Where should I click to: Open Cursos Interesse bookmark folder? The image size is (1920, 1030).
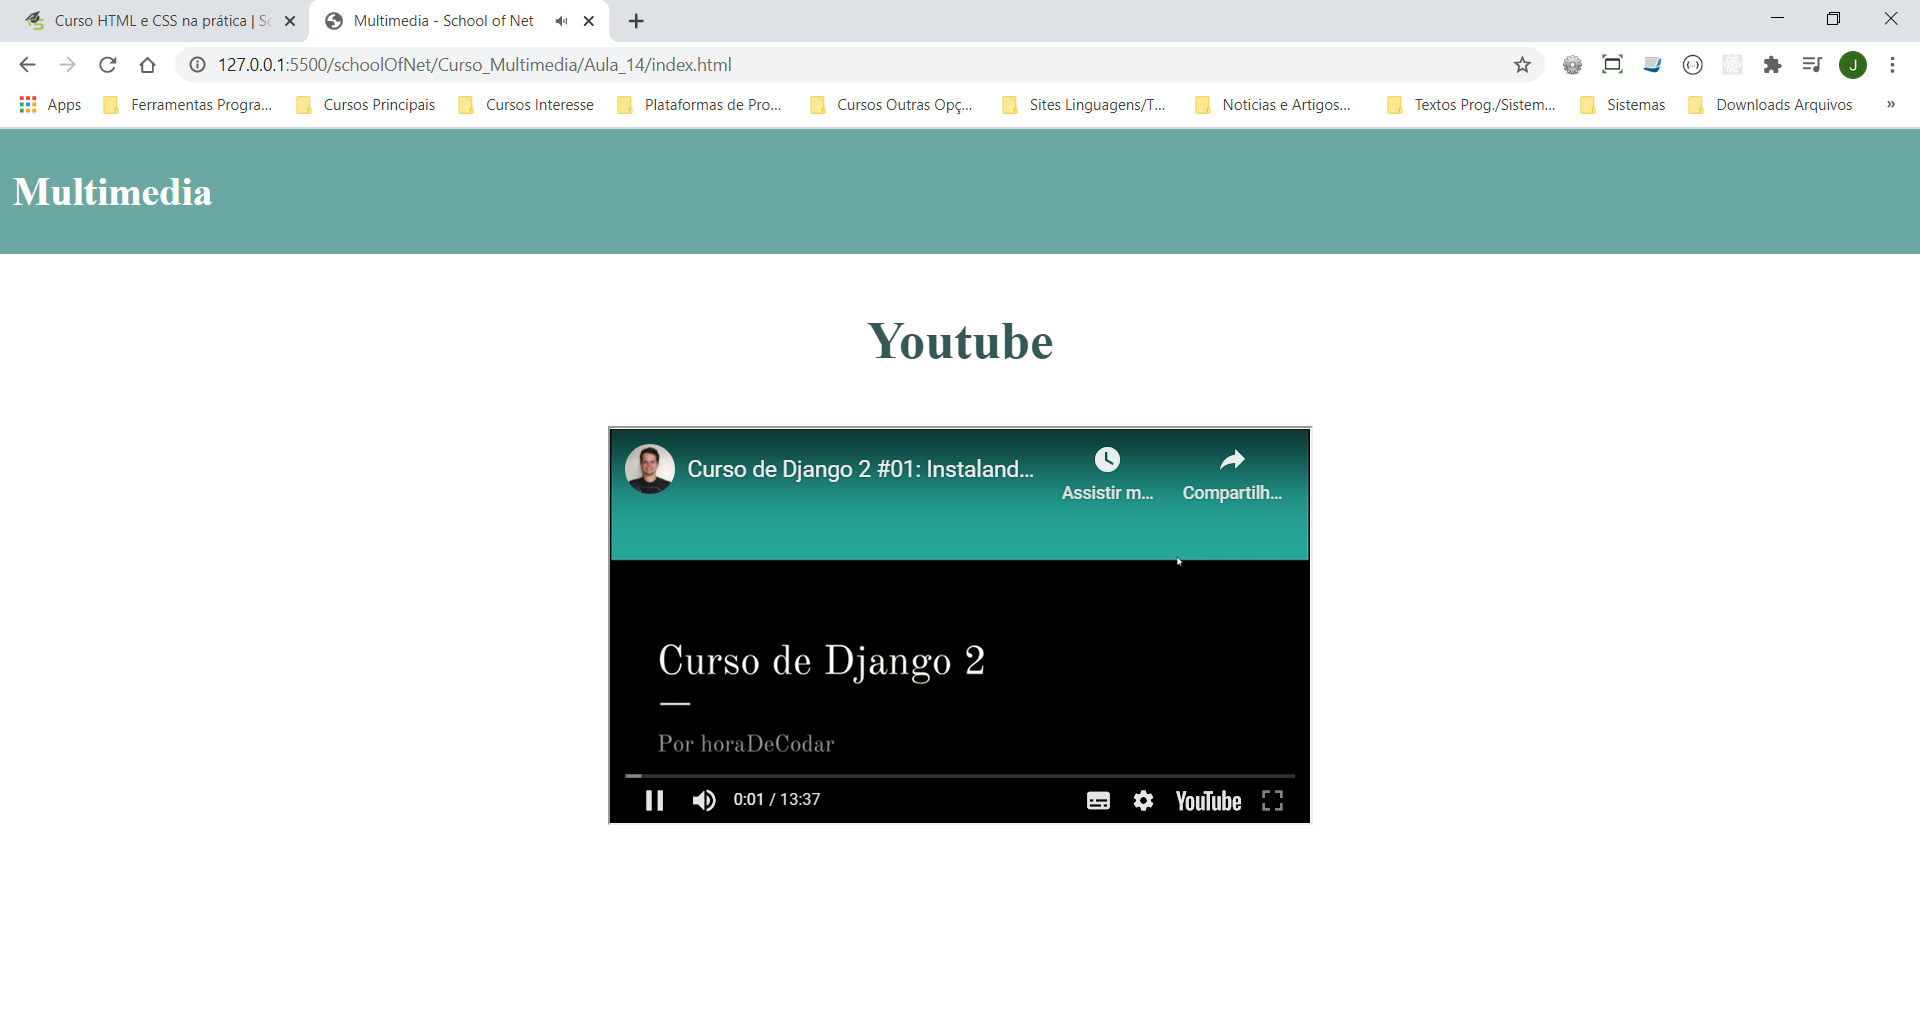526,105
